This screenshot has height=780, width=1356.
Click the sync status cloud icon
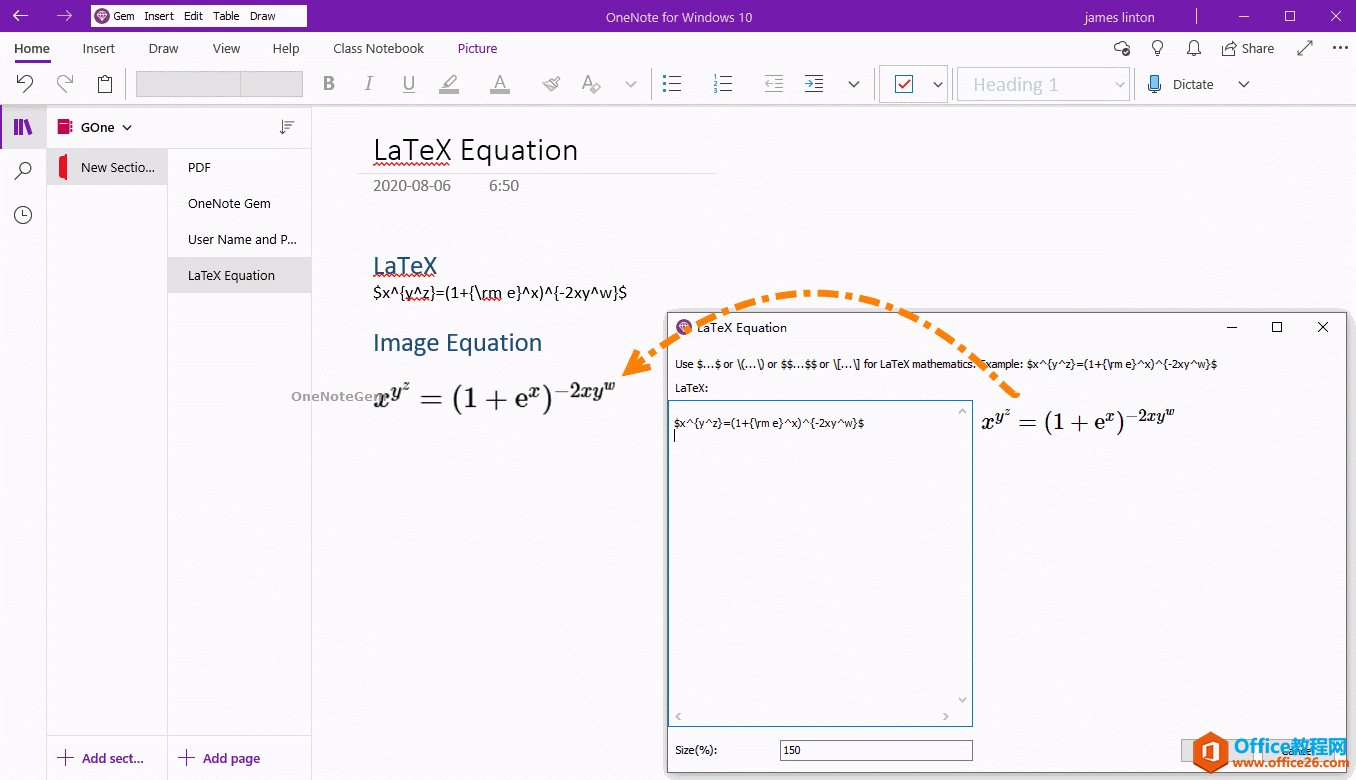(x=1122, y=48)
